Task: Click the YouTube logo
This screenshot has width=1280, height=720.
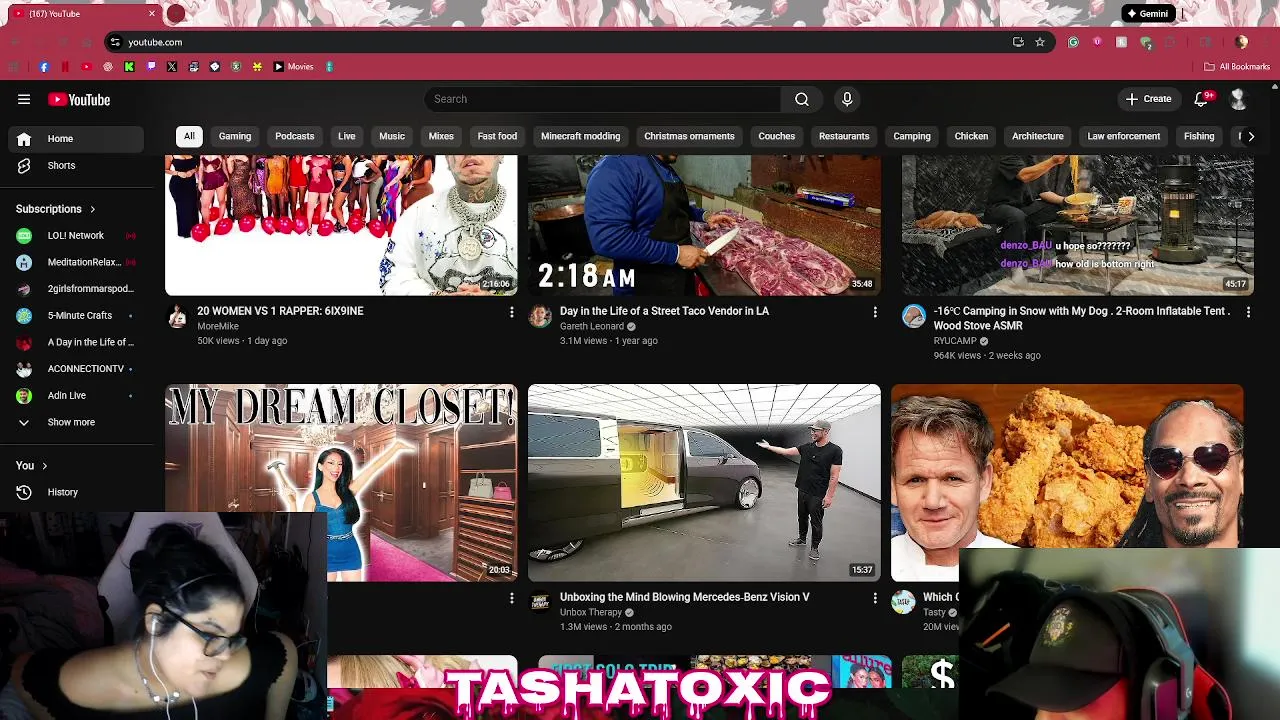Action: [x=79, y=99]
